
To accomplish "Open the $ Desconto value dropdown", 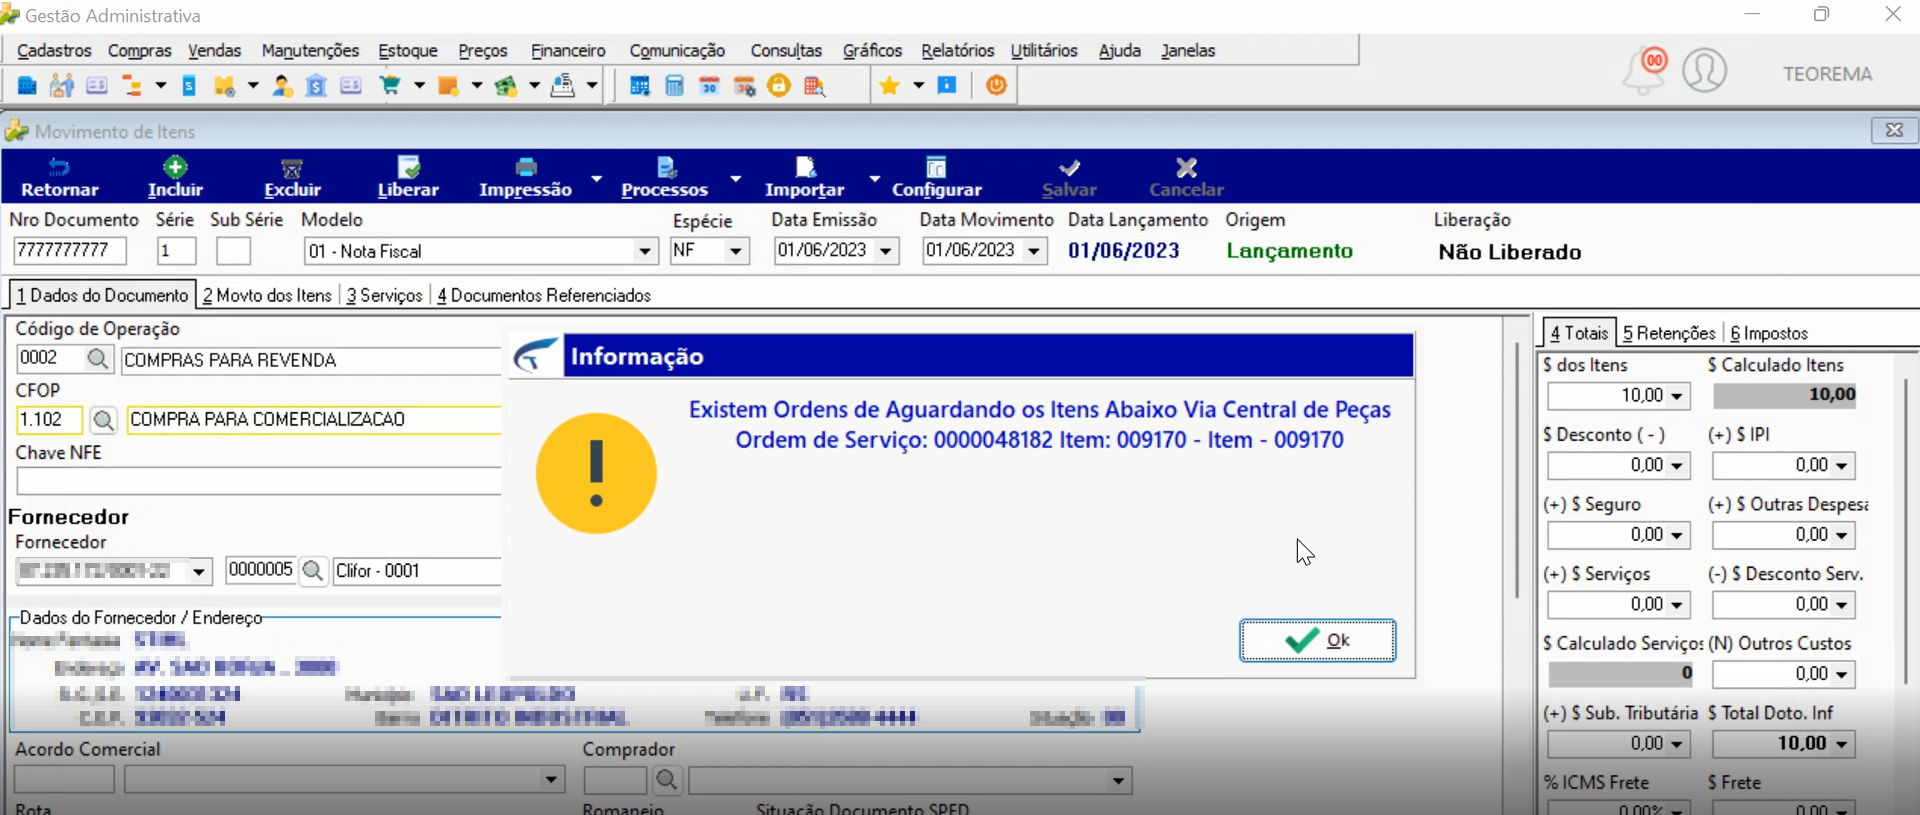I will point(1677,466).
